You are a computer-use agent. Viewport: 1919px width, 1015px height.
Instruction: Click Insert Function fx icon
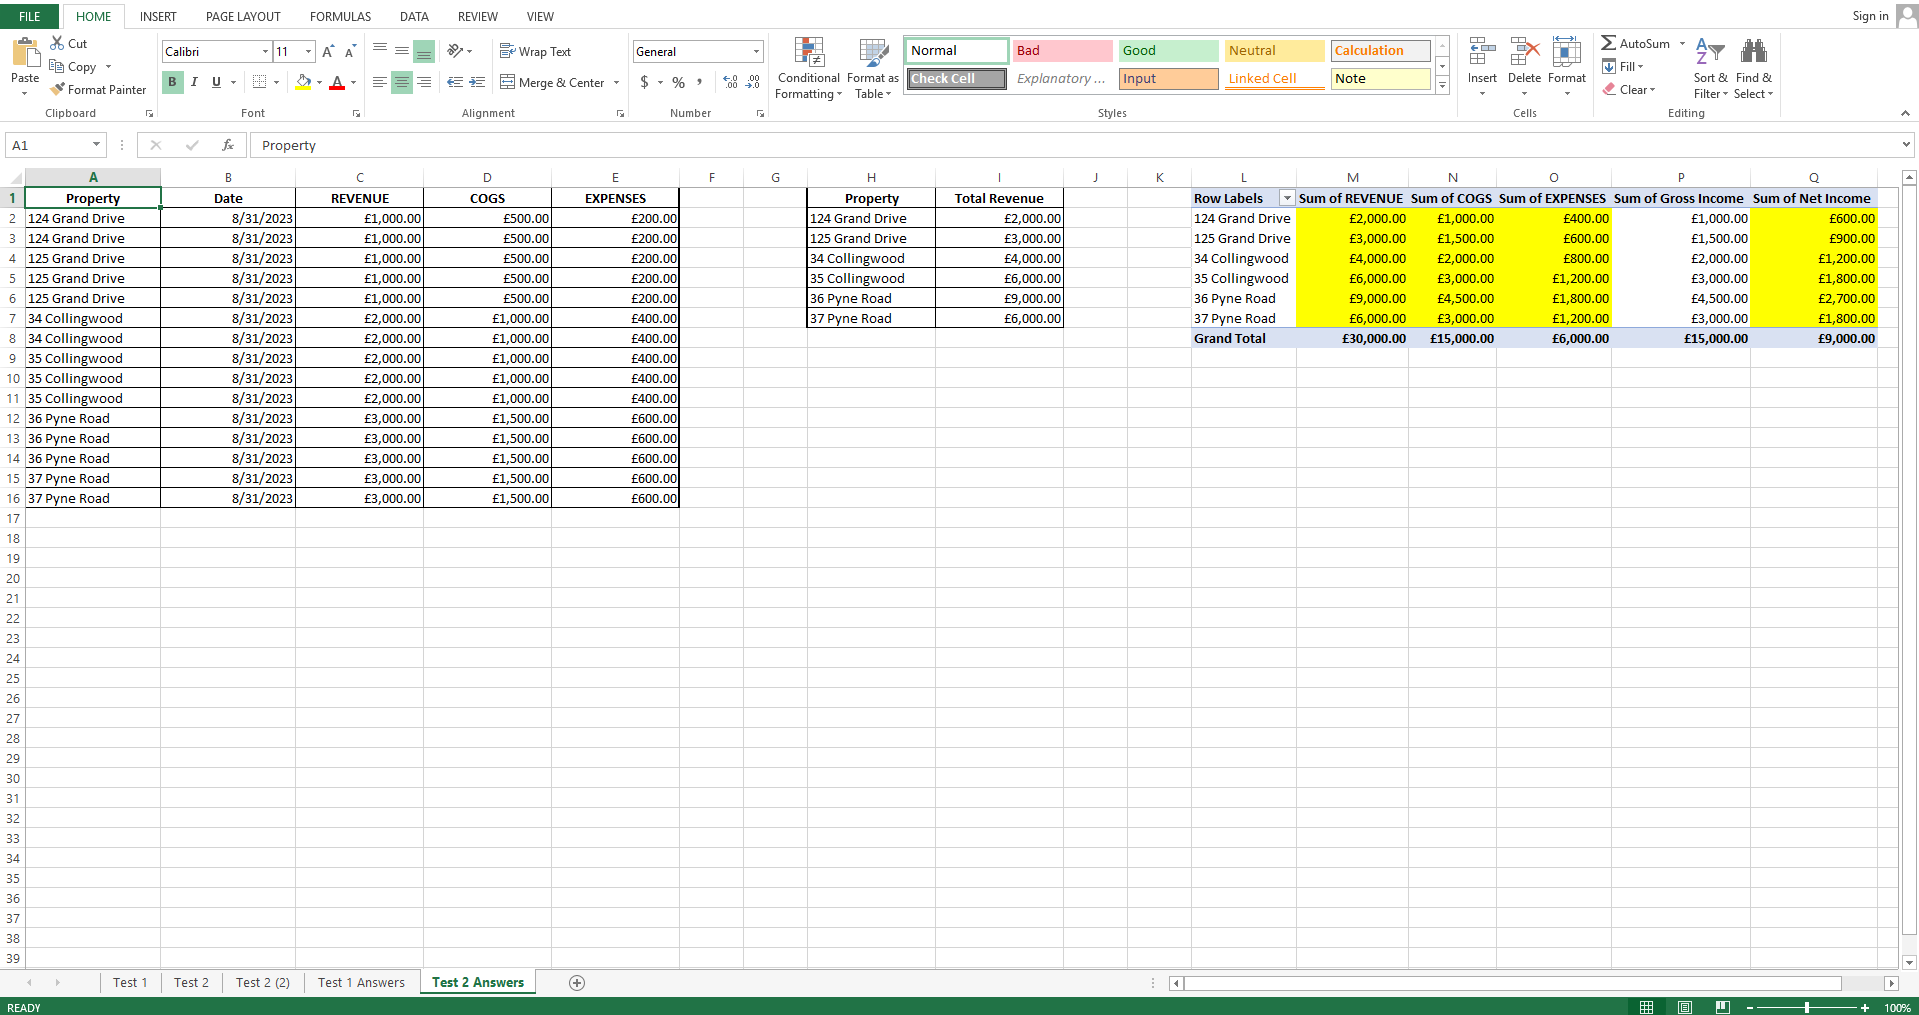tap(228, 145)
